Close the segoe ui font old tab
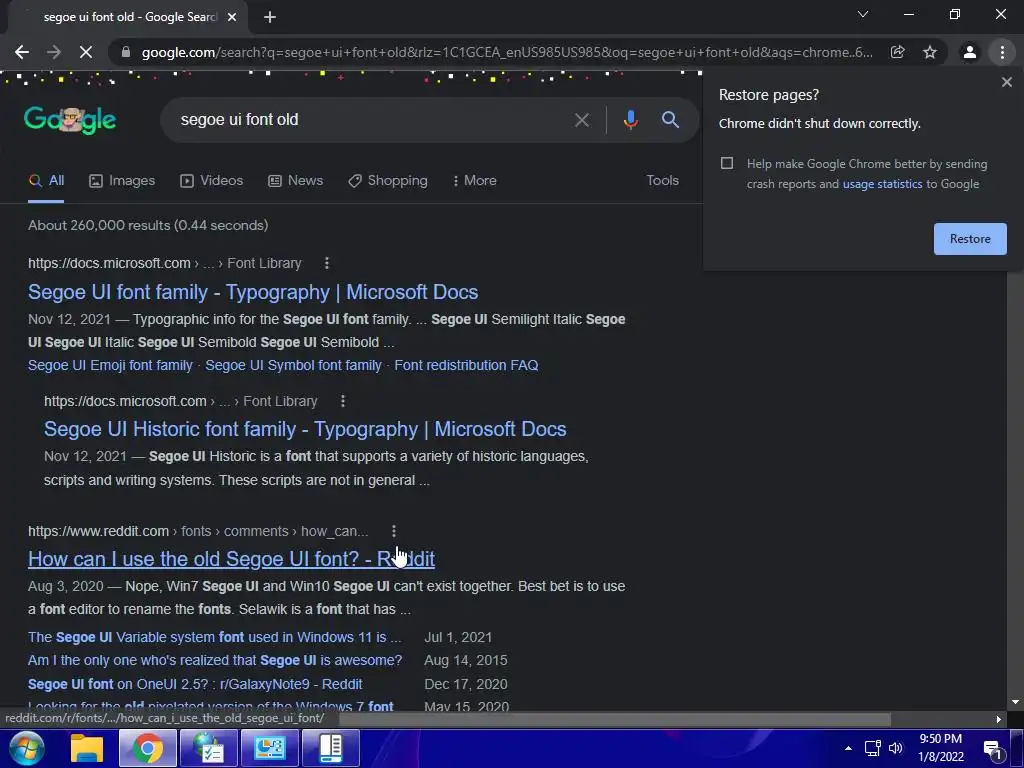Screen dimensions: 1024x768 [x=232, y=18]
